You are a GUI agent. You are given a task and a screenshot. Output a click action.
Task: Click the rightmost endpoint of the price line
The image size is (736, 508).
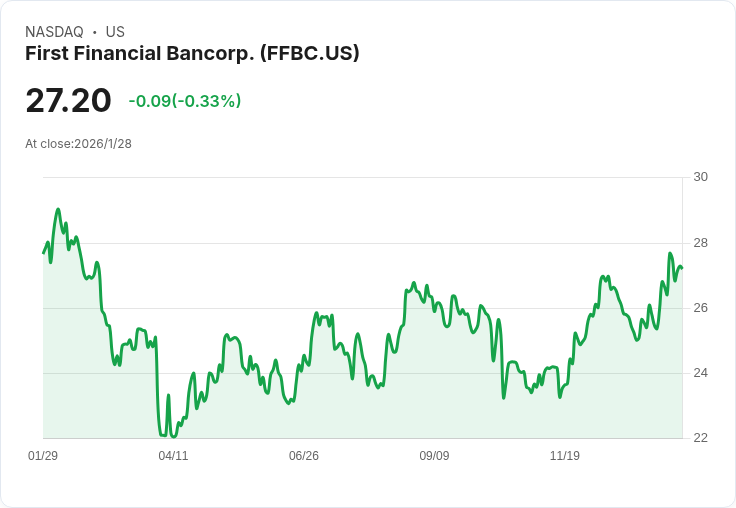tap(682, 268)
